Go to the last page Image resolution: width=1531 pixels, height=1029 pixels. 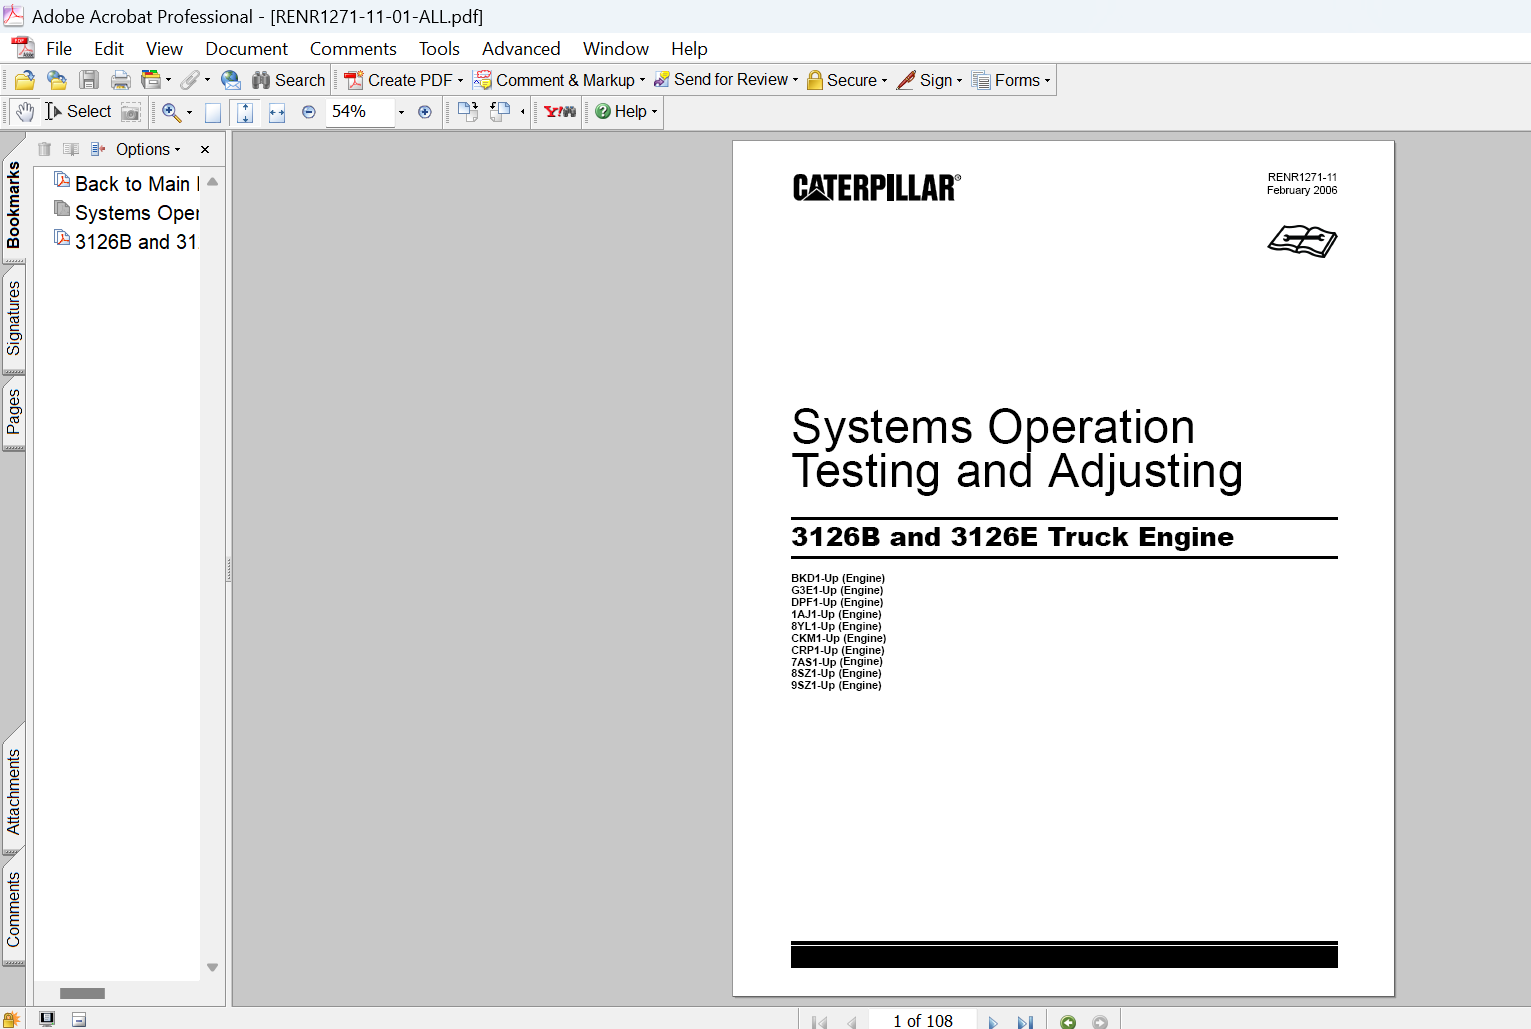[x=1025, y=1022]
